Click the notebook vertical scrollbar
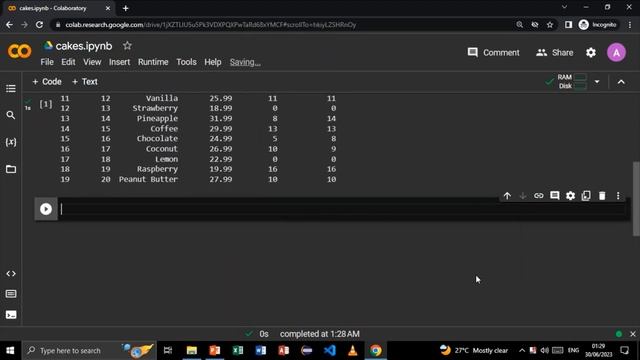 pos(636,198)
